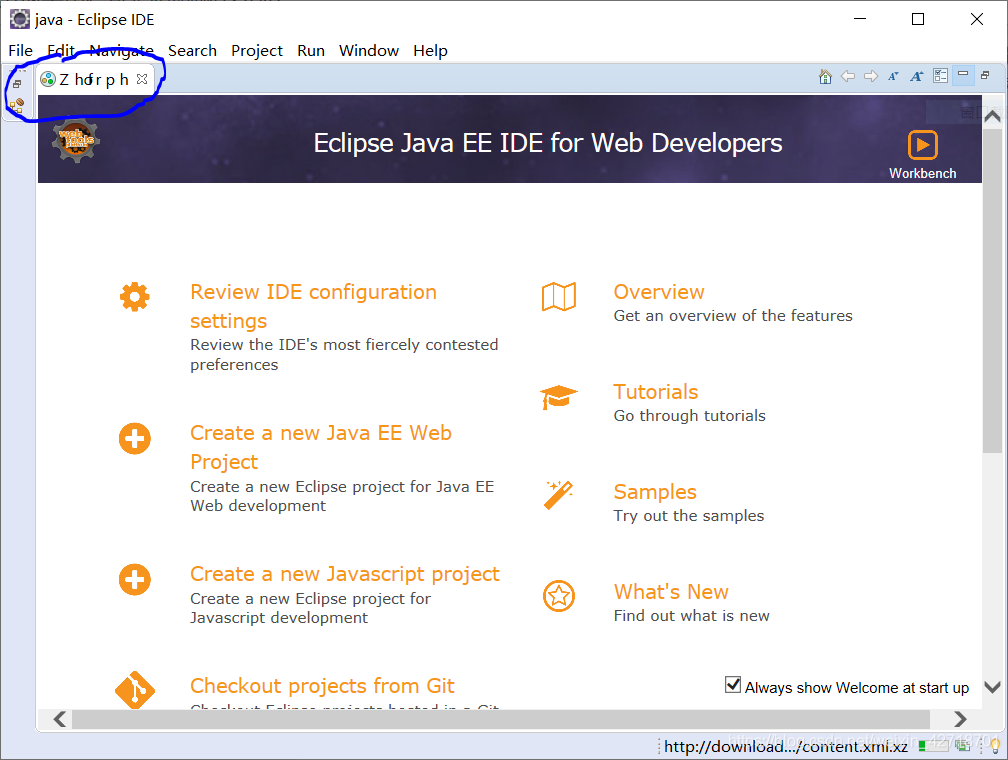The image size is (1008, 760).
Task: Click the Samples magic wand icon
Action: pyautogui.click(x=558, y=495)
